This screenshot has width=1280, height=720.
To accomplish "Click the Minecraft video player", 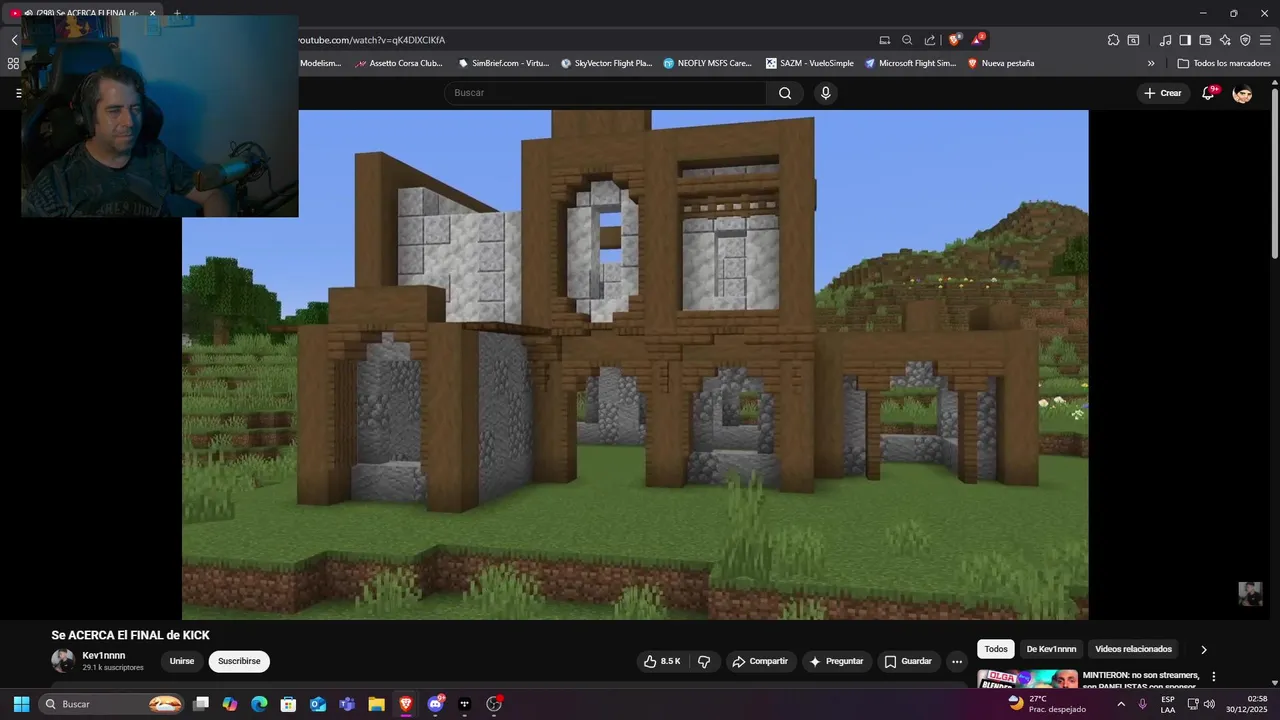I will pyautogui.click(x=635, y=365).
